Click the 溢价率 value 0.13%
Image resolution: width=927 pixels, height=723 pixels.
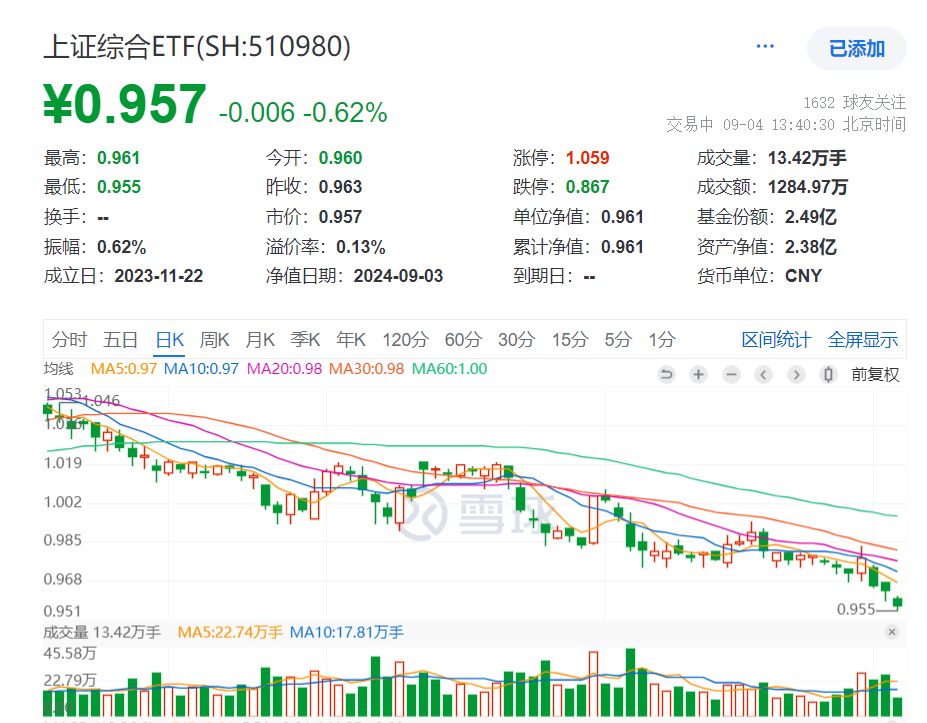click(x=361, y=247)
